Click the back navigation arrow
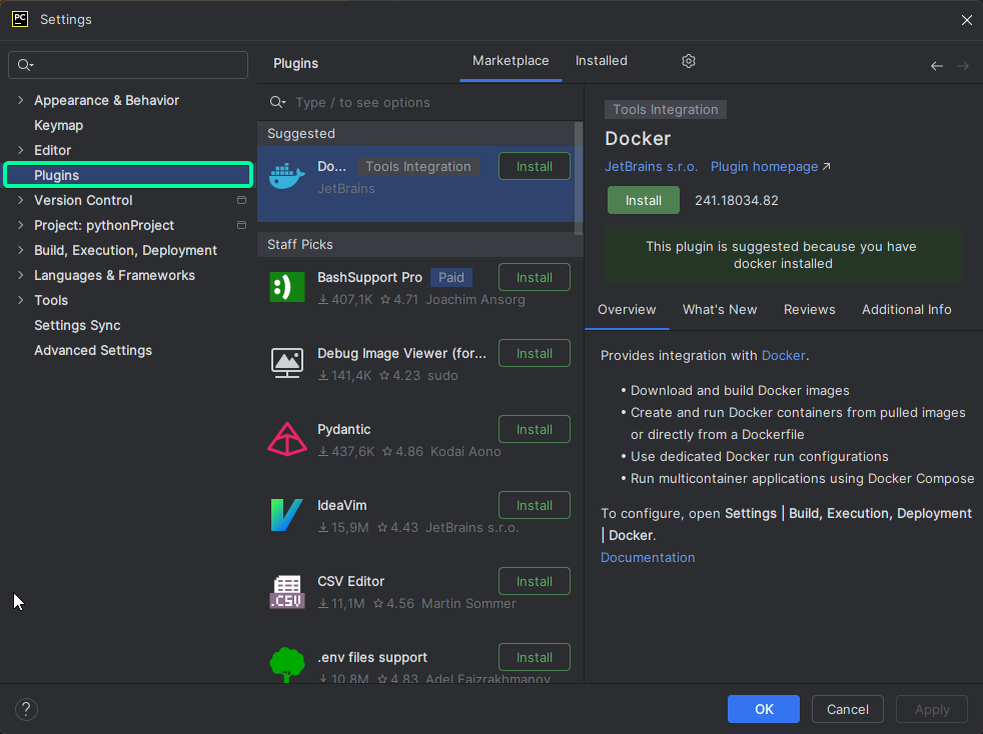The image size is (983, 734). 937,65
